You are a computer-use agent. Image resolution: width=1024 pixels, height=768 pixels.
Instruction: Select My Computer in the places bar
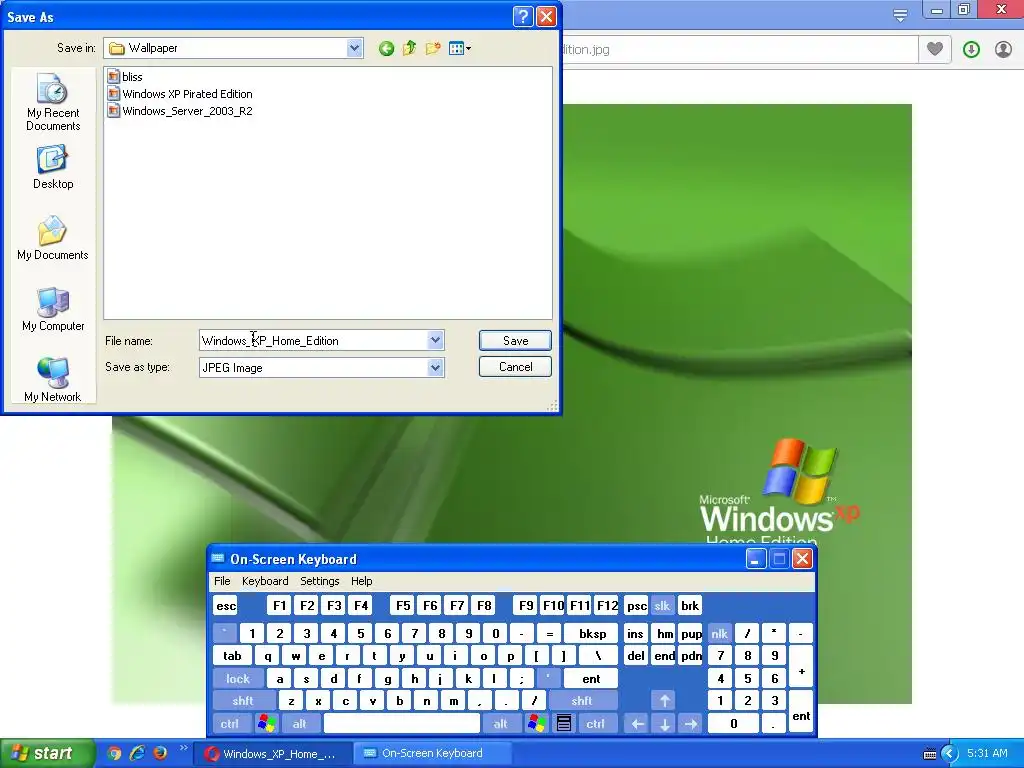coord(53,310)
